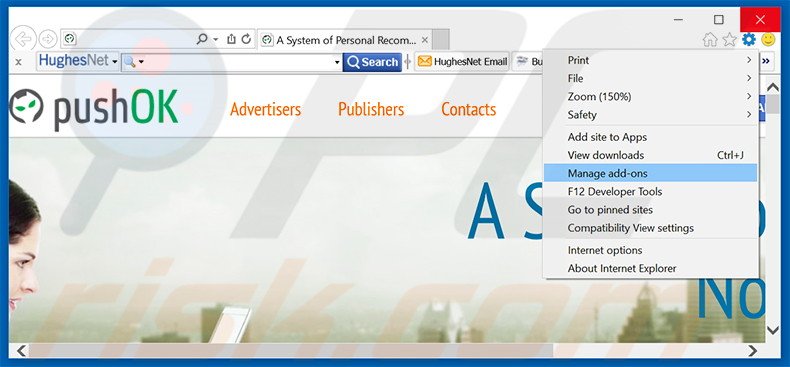Open the Publishers page link
790x367 pixels.
pos(371,109)
